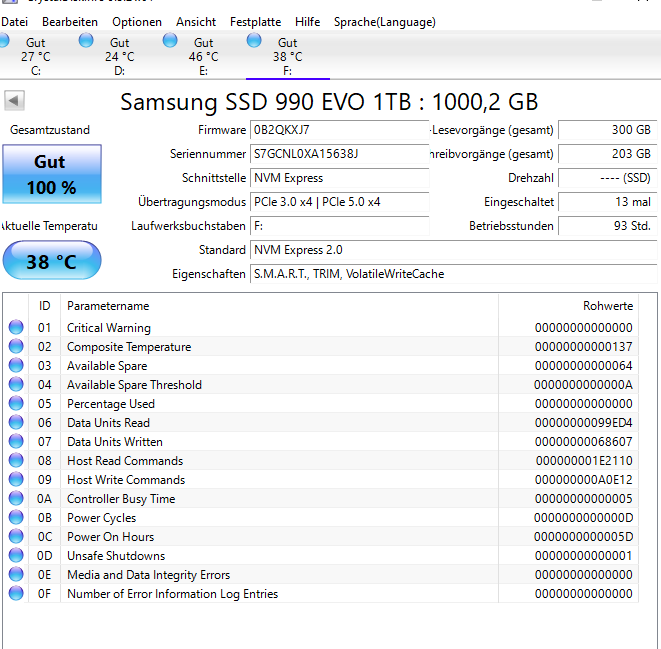661x649 pixels.
Task: Select the Critical Warning parameter name
Action: (x=109, y=328)
